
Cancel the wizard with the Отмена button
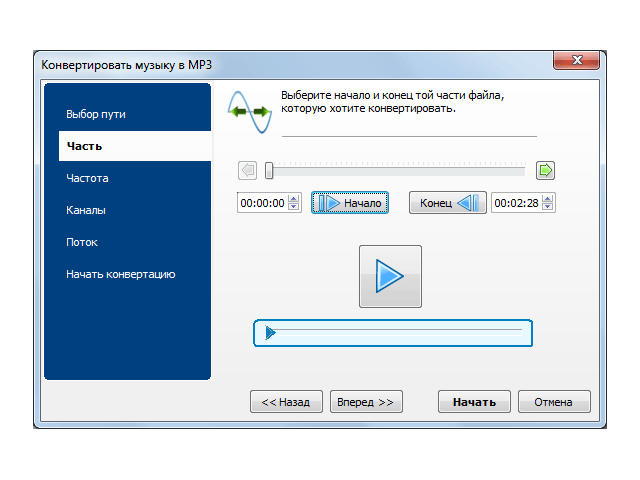click(554, 402)
